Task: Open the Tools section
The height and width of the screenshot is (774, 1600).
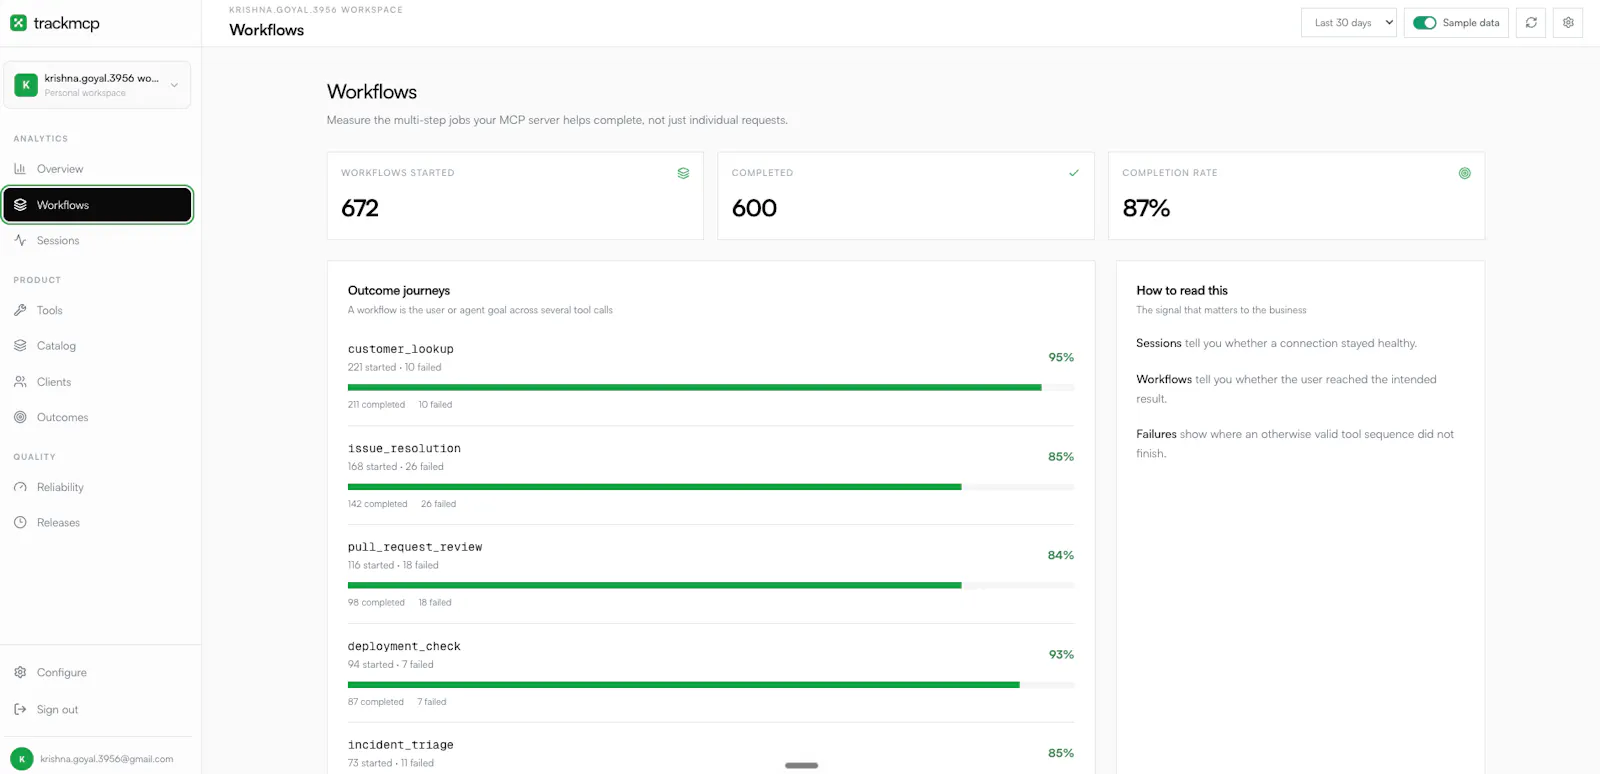Action: (97, 311)
